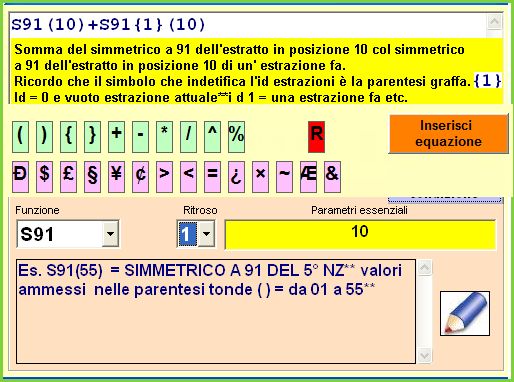The width and height of the screenshot is (514, 382).
Task: Click the pink inverted question mark key
Action: coord(236,177)
